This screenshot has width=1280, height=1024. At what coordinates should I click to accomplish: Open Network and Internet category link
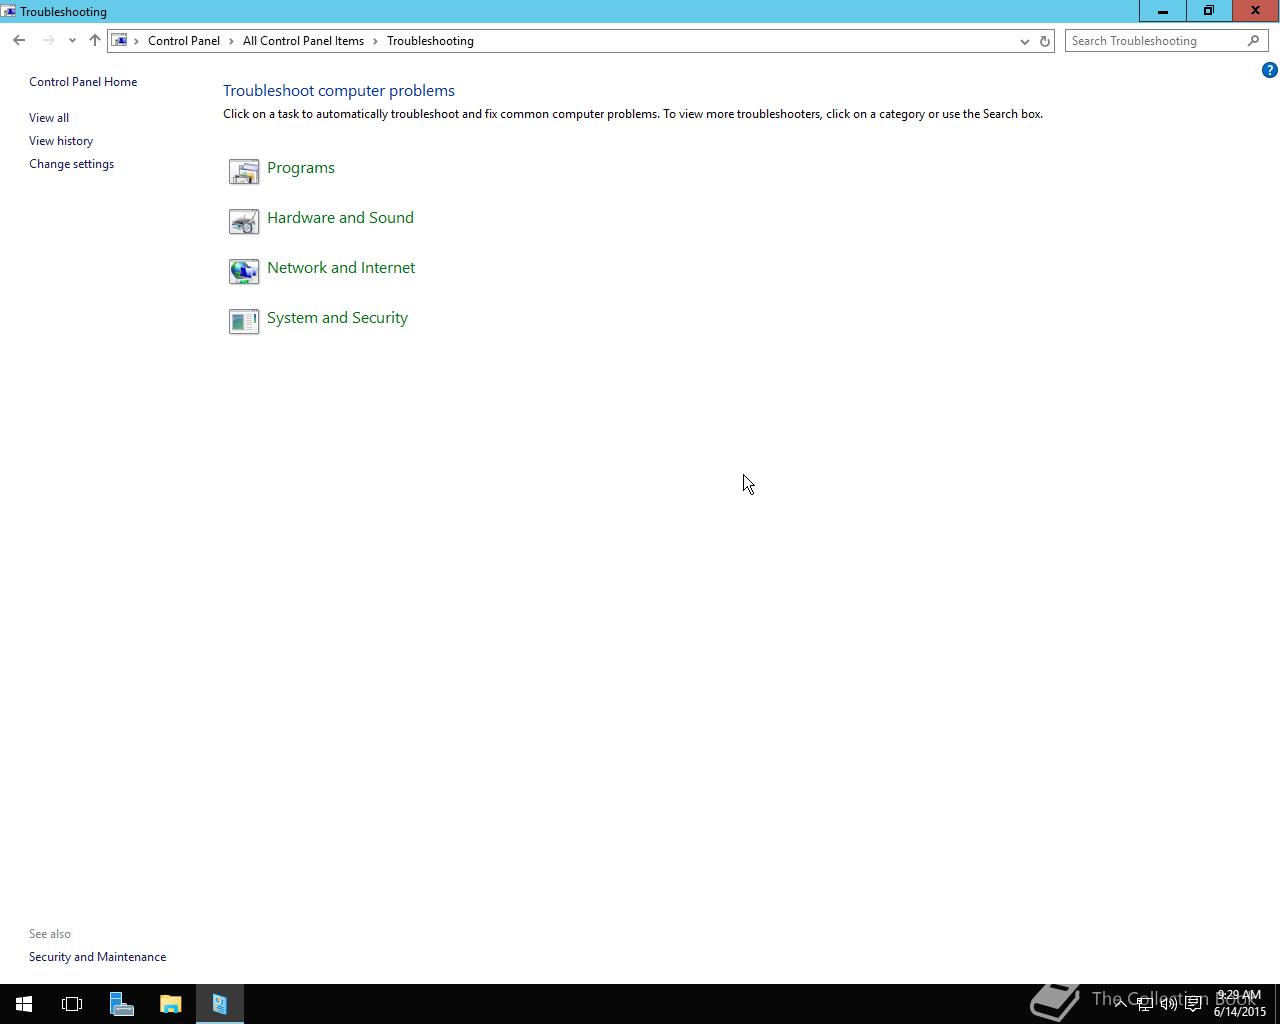click(341, 268)
